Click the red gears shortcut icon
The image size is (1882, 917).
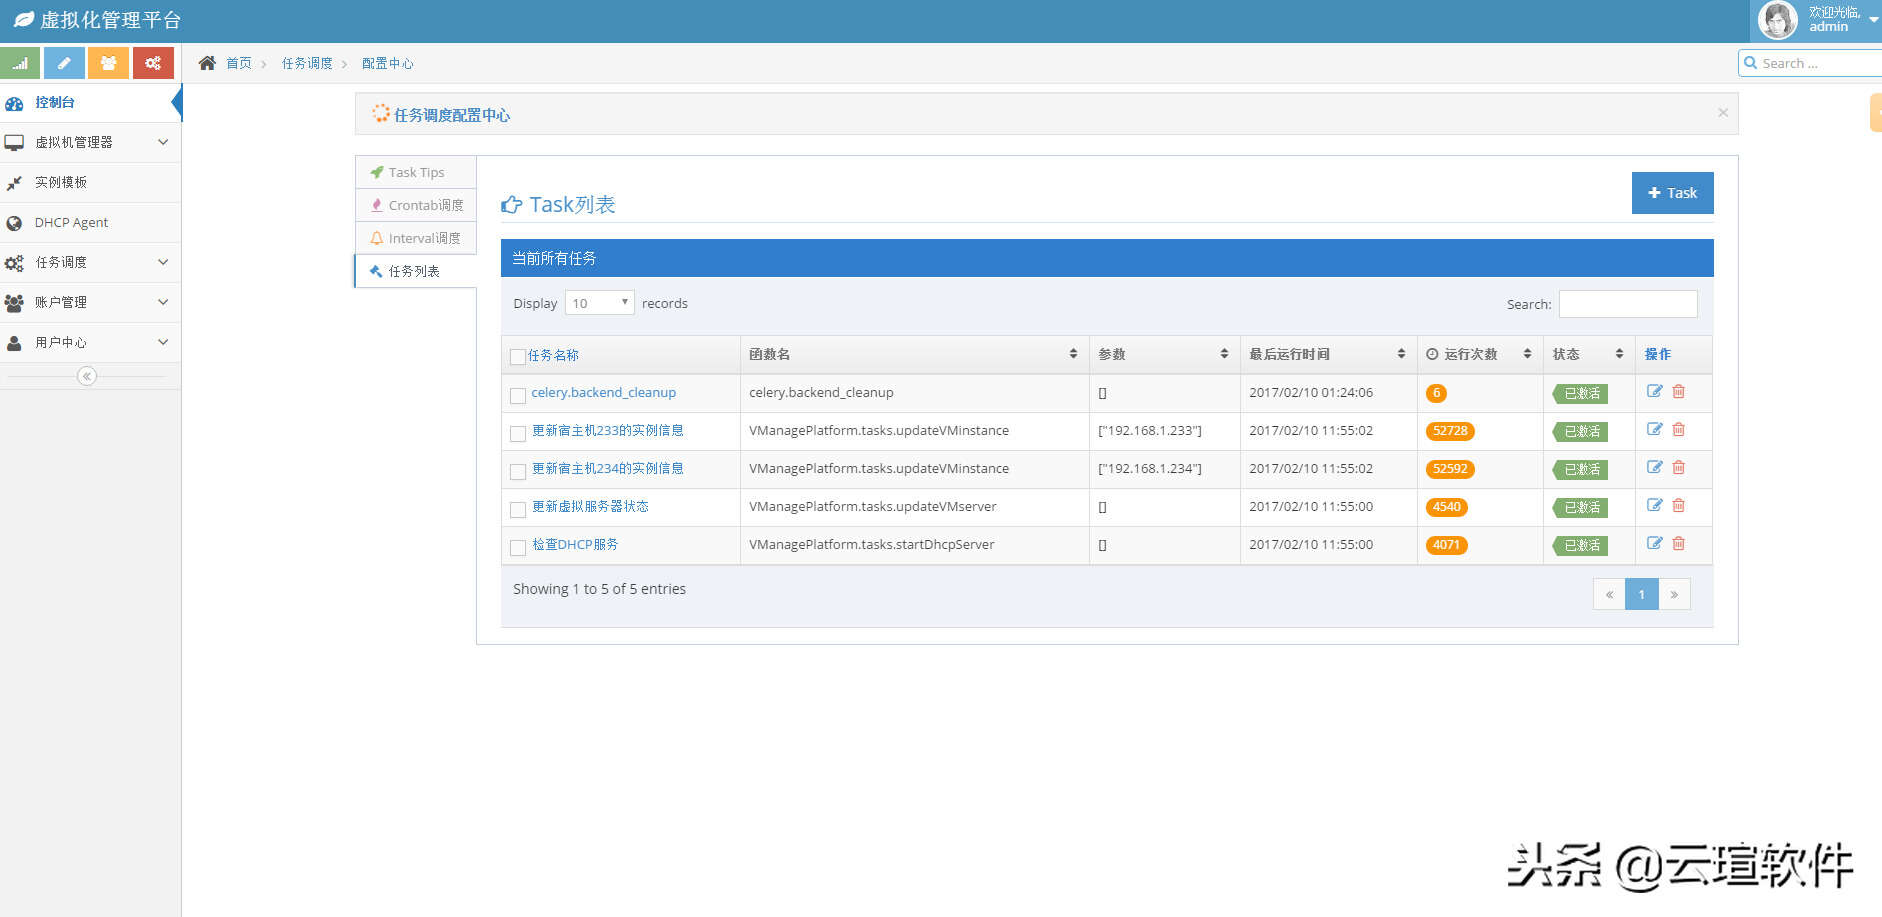[153, 63]
